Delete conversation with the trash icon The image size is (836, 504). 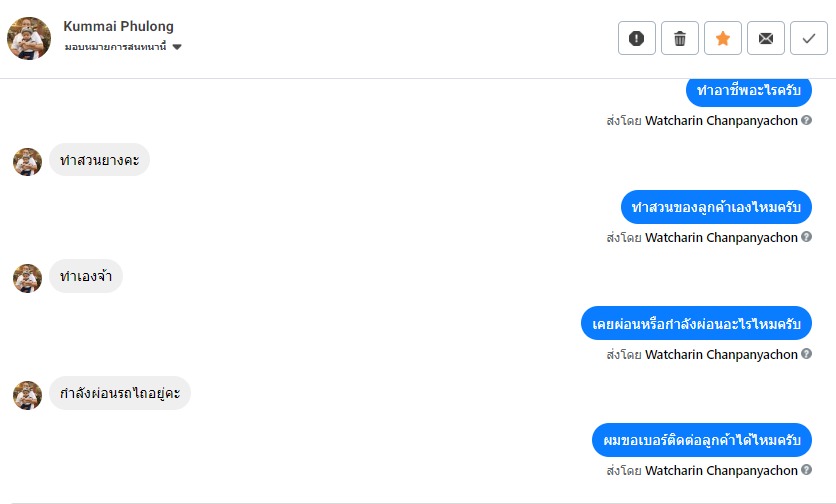coord(680,39)
